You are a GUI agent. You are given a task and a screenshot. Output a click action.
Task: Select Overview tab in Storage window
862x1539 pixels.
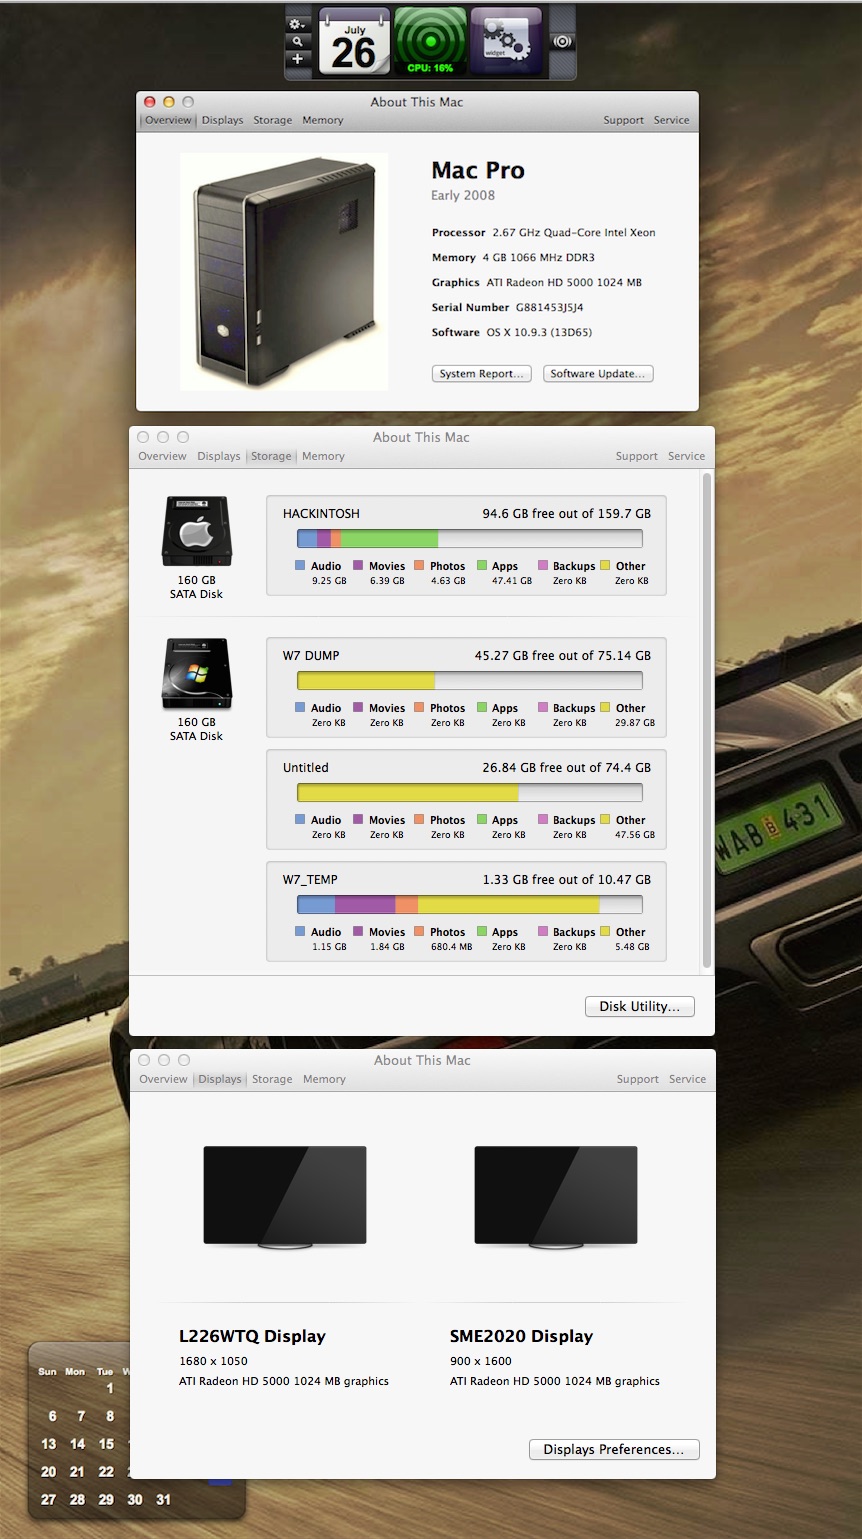pyautogui.click(x=162, y=456)
